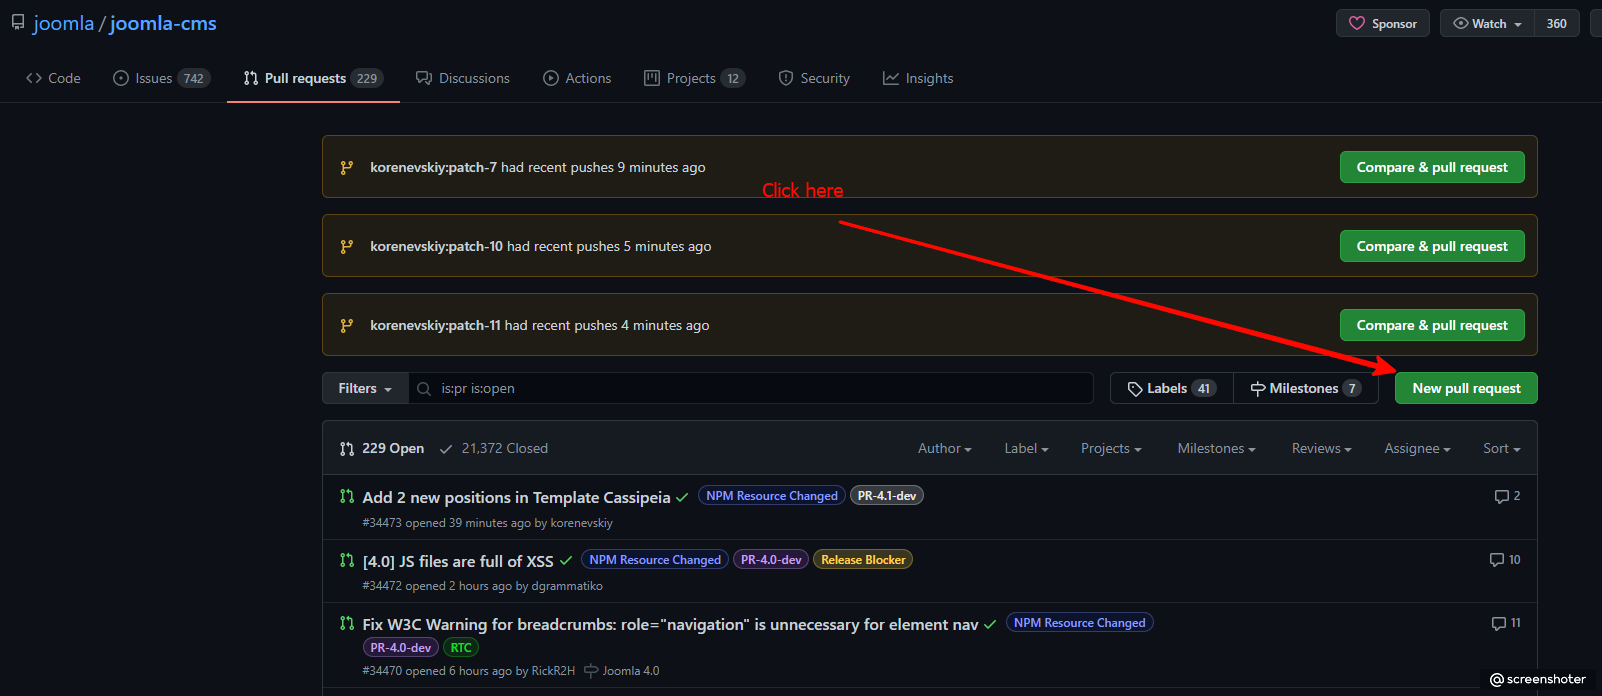Open author korenevskiy on PR #34473
Image resolution: width=1602 pixels, height=696 pixels.
coord(581,523)
